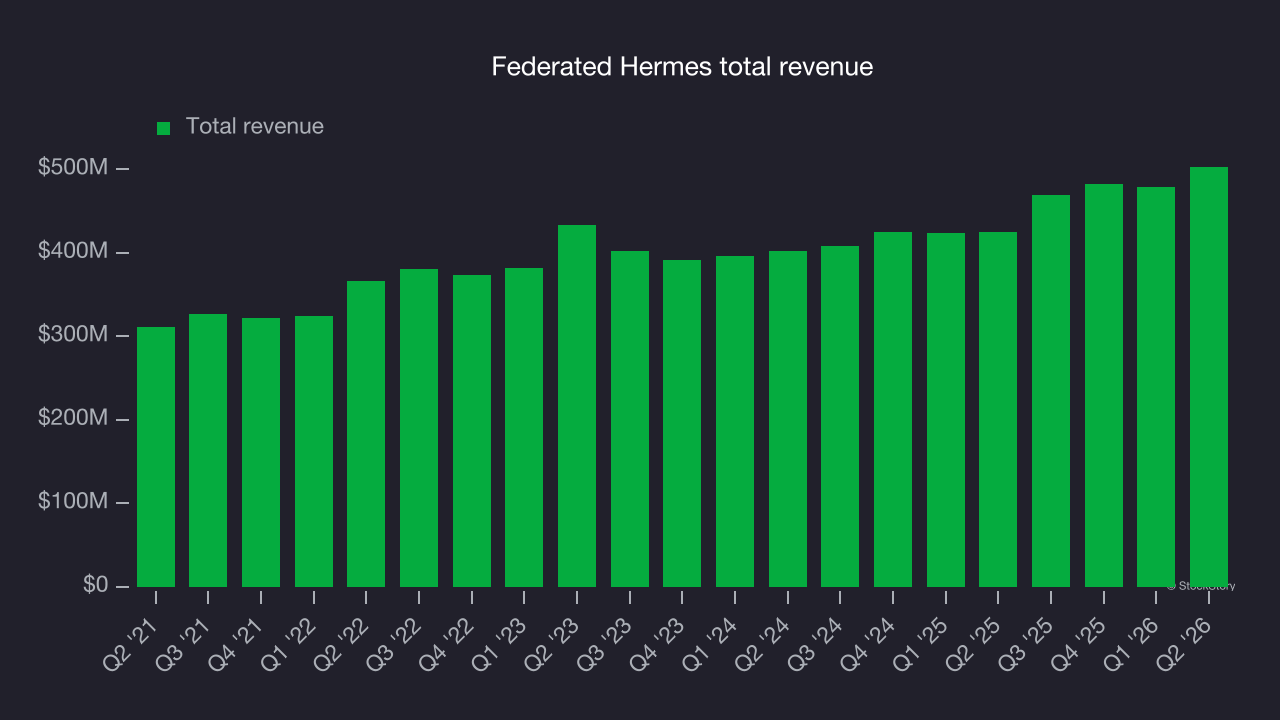Select the Q2 '25 revenue bar
This screenshot has width=1280, height=720.
[x=998, y=409]
